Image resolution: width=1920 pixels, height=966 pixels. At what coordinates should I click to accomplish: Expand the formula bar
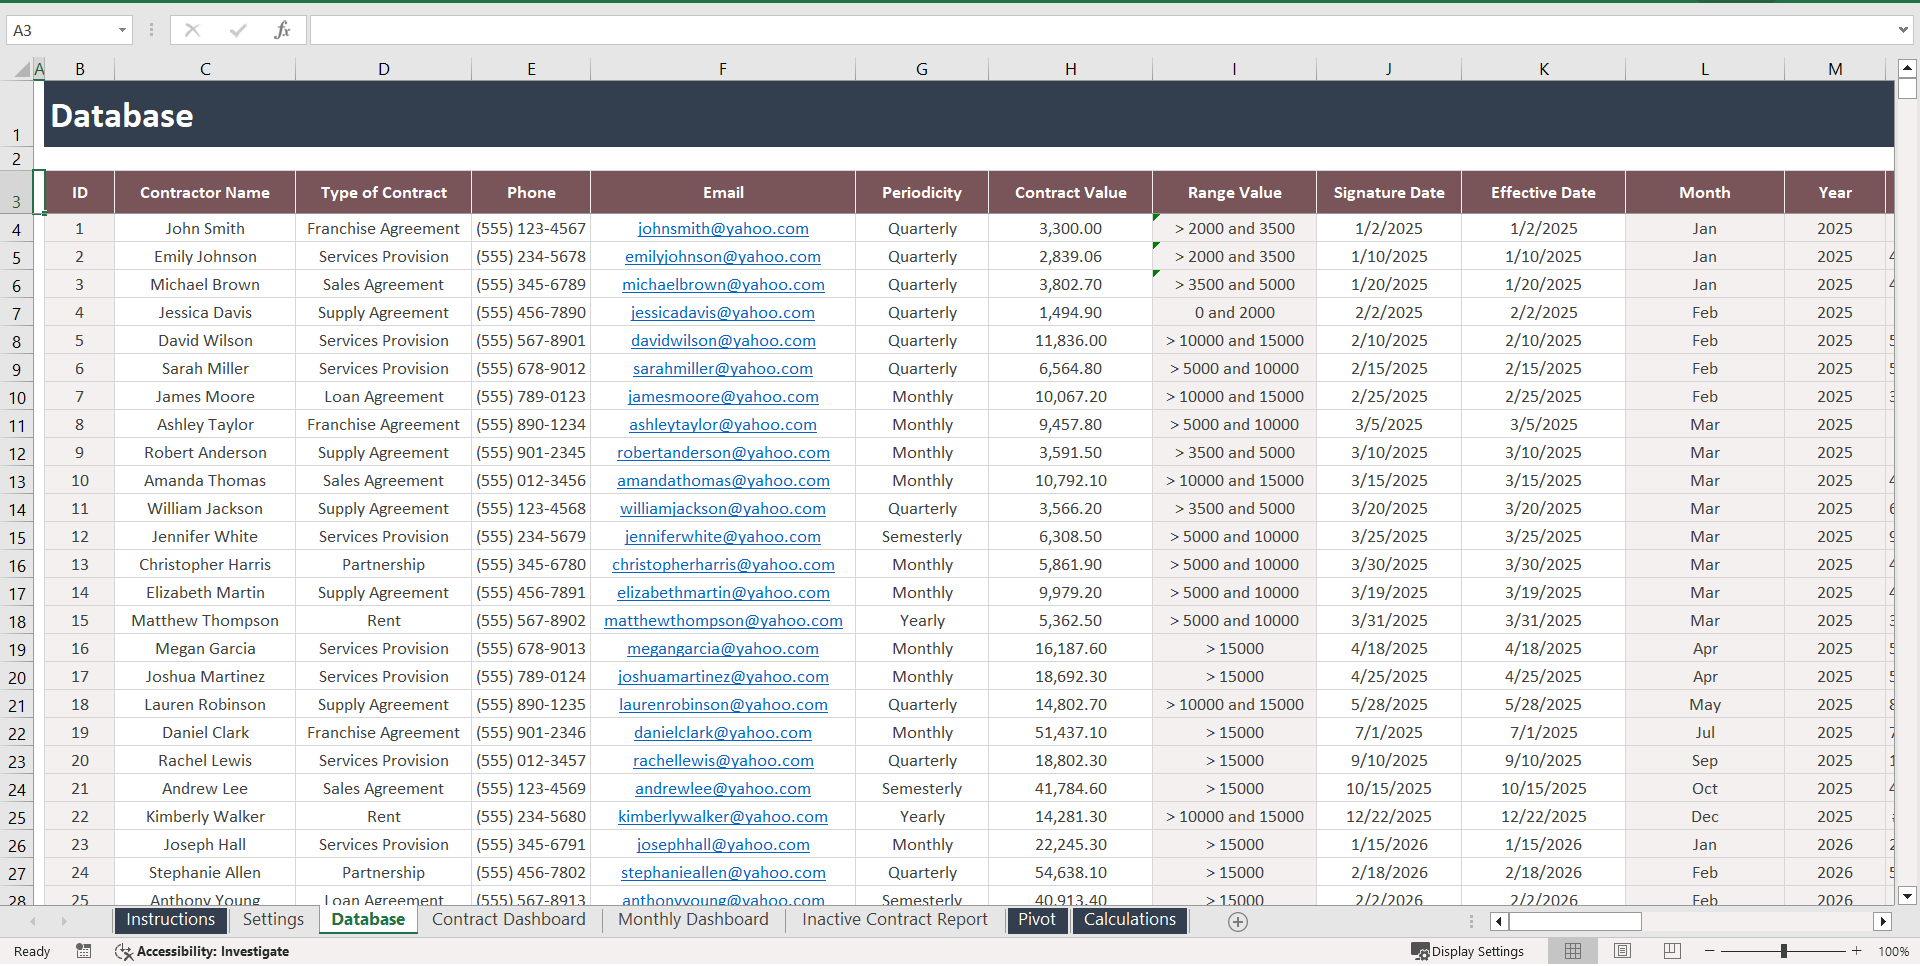click(1903, 30)
